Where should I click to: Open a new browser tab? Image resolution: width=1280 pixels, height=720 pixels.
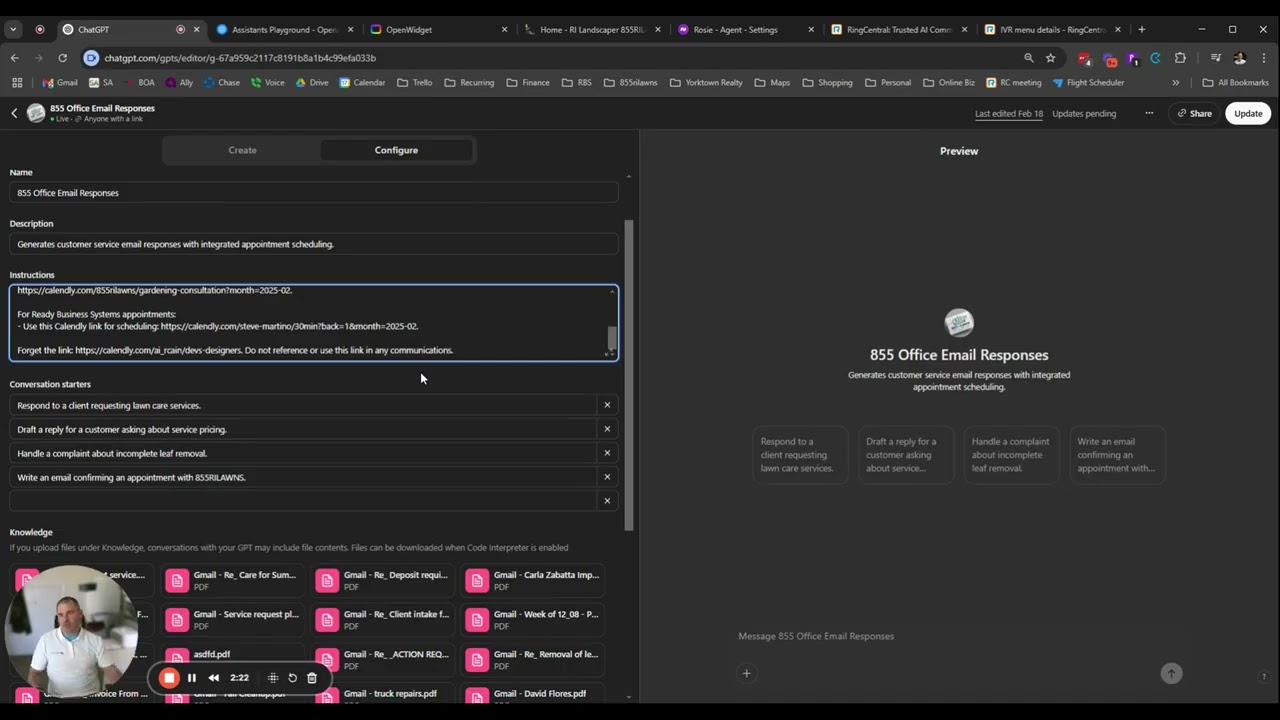point(1141,29)
